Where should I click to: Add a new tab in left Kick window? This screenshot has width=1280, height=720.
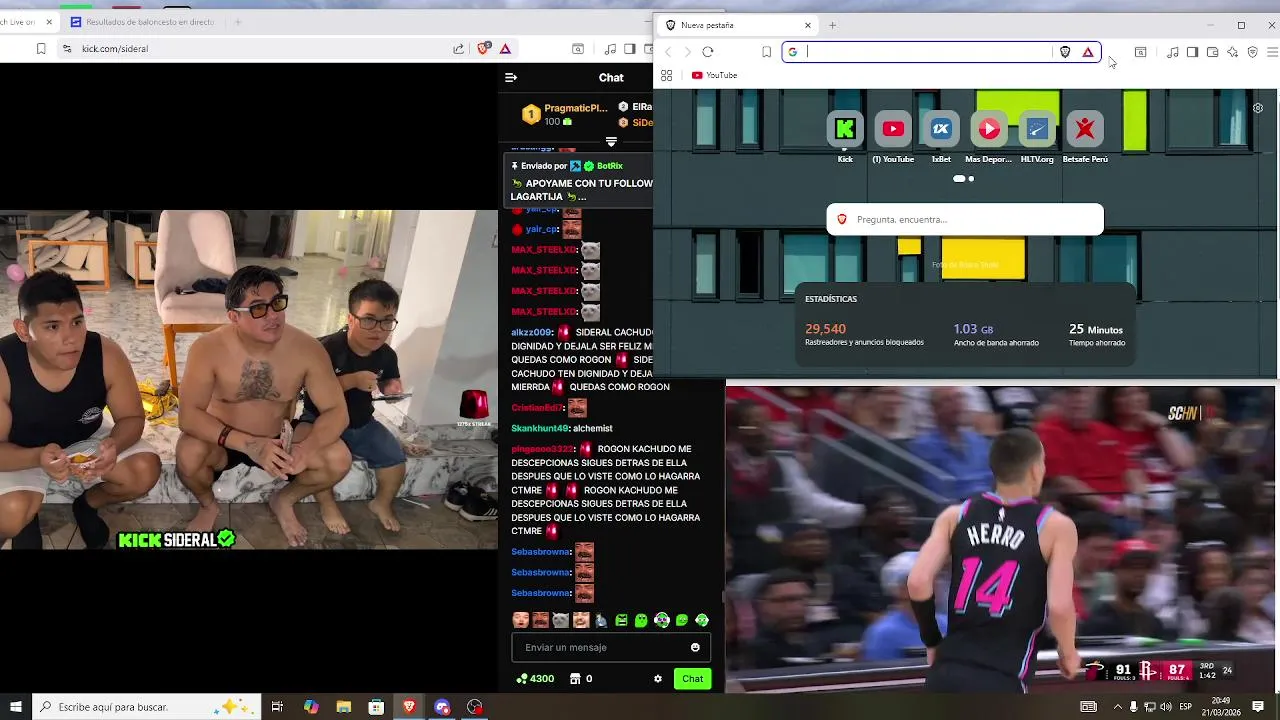tap(238, 21)
